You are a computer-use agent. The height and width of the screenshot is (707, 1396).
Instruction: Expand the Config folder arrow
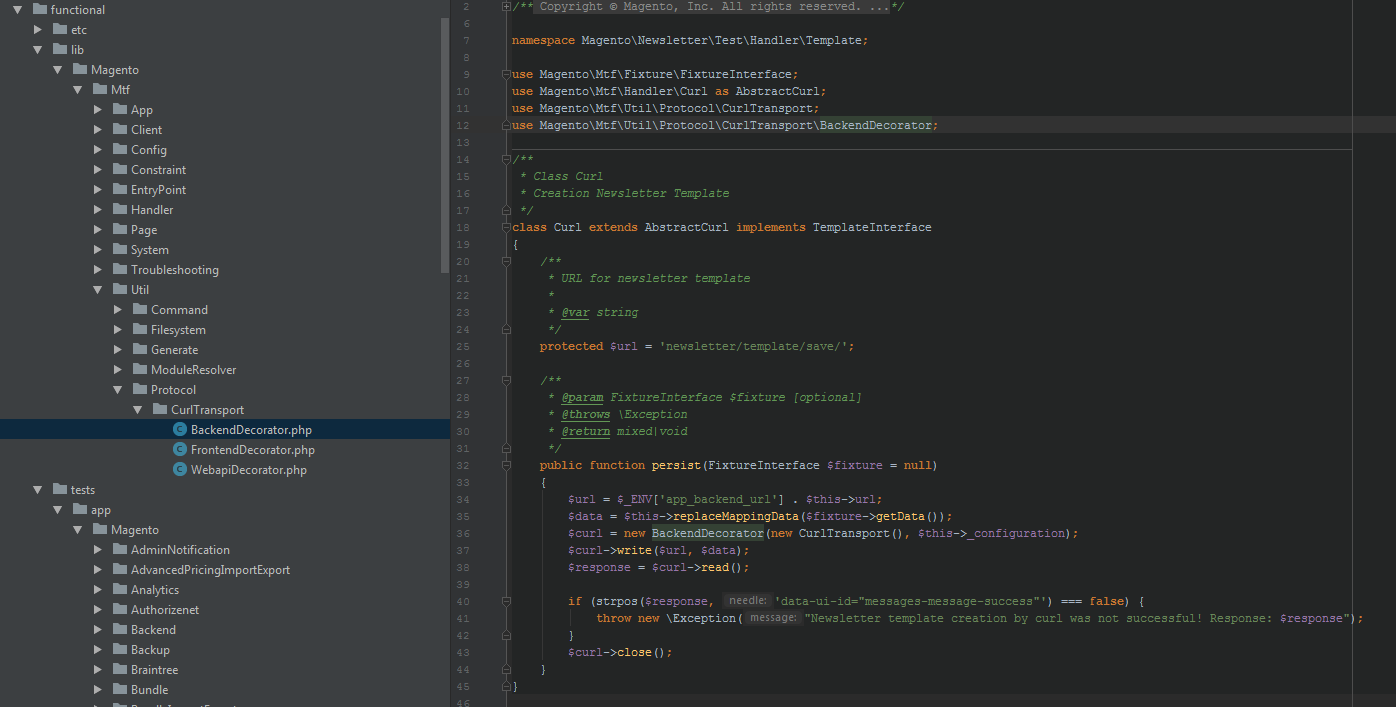[98, 150]
